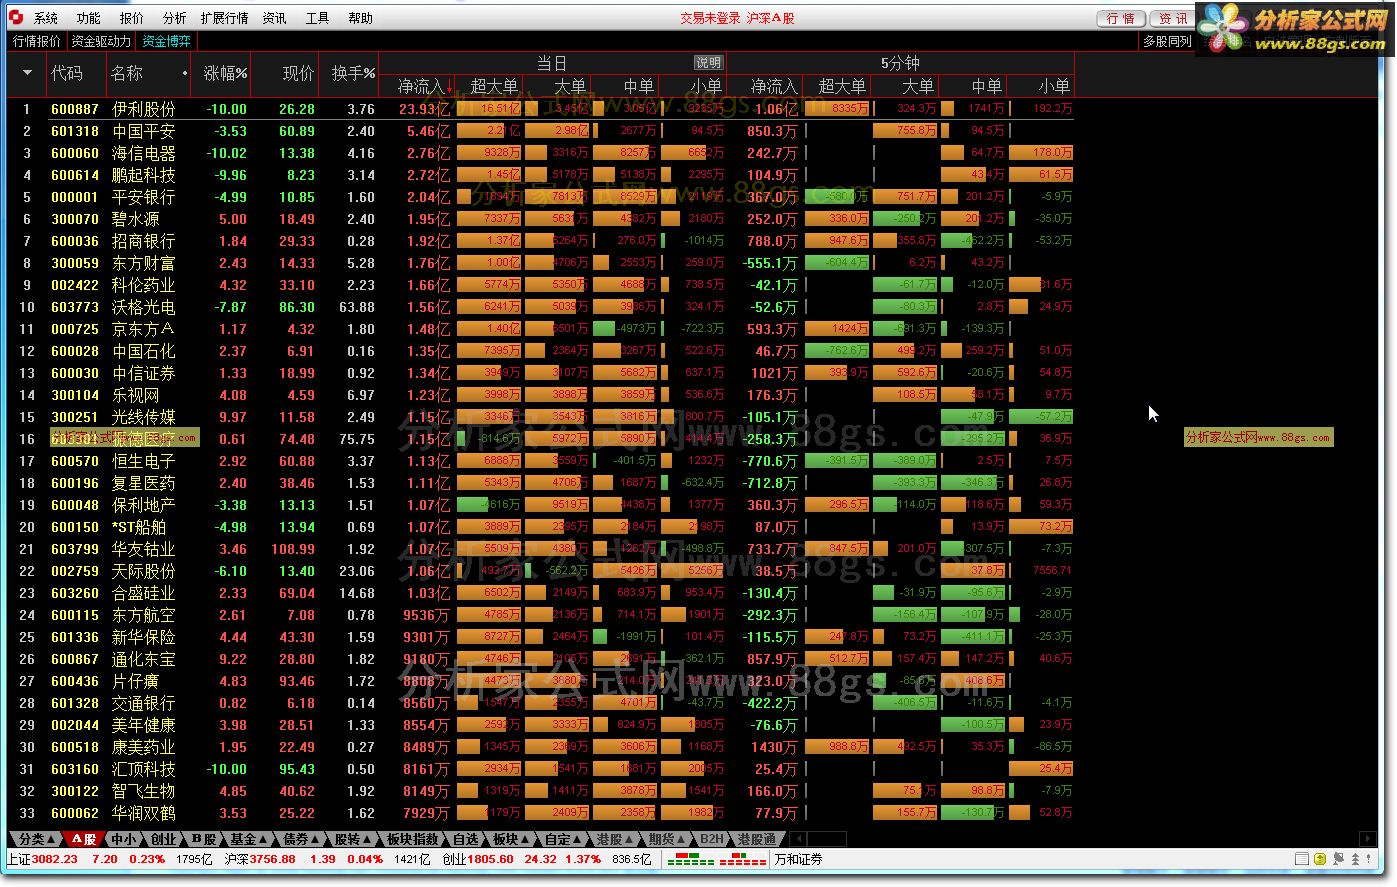Switch to the 港股通 bottom tab
Screen dimensions: 1397x887
point(756,839)
